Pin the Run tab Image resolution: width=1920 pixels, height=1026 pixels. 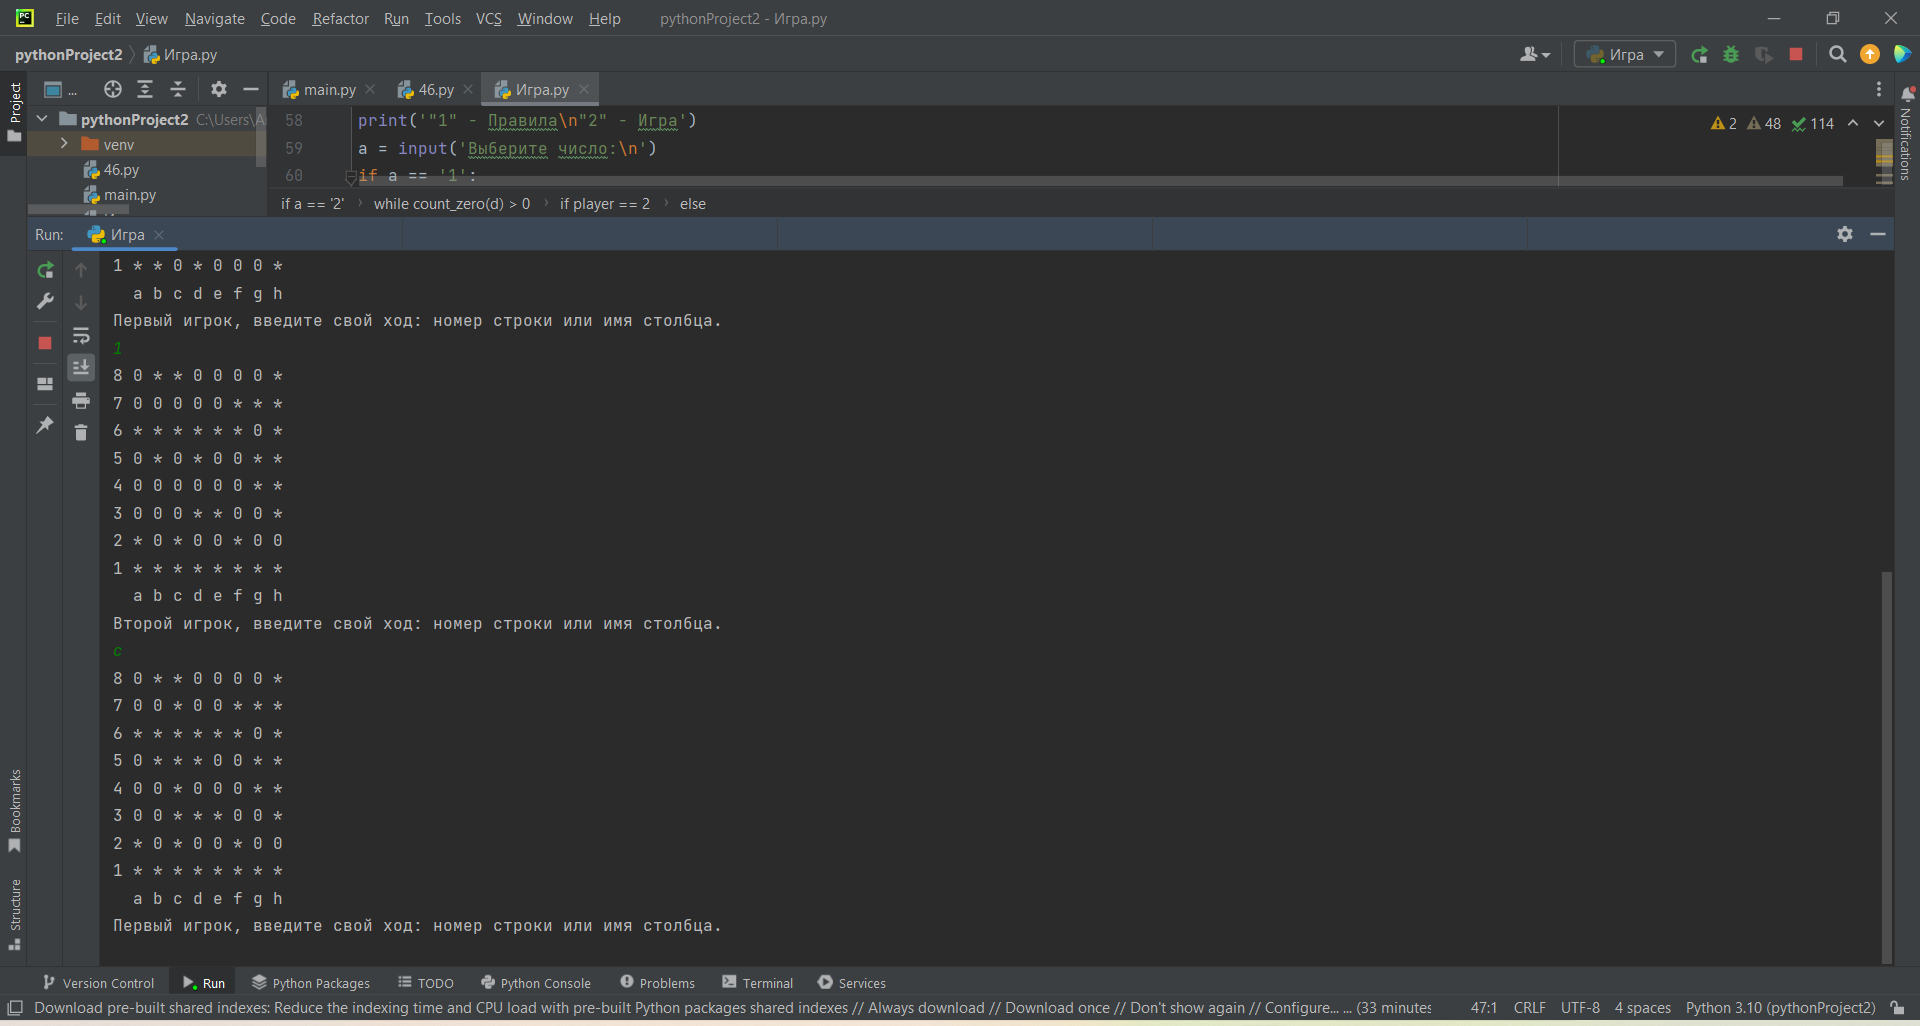point(45,425)
